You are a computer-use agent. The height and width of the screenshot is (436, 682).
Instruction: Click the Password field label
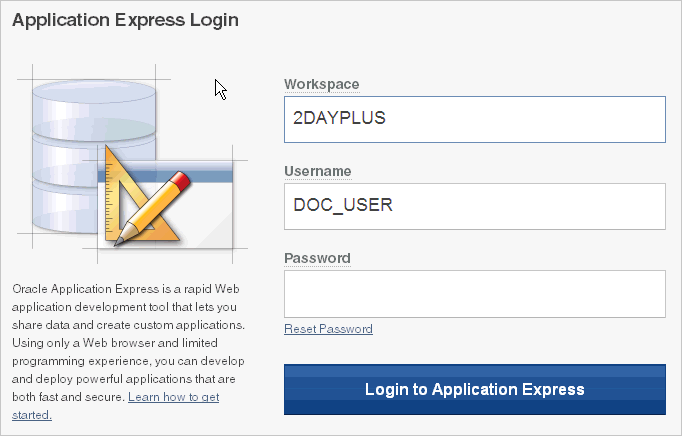(317, 258)
